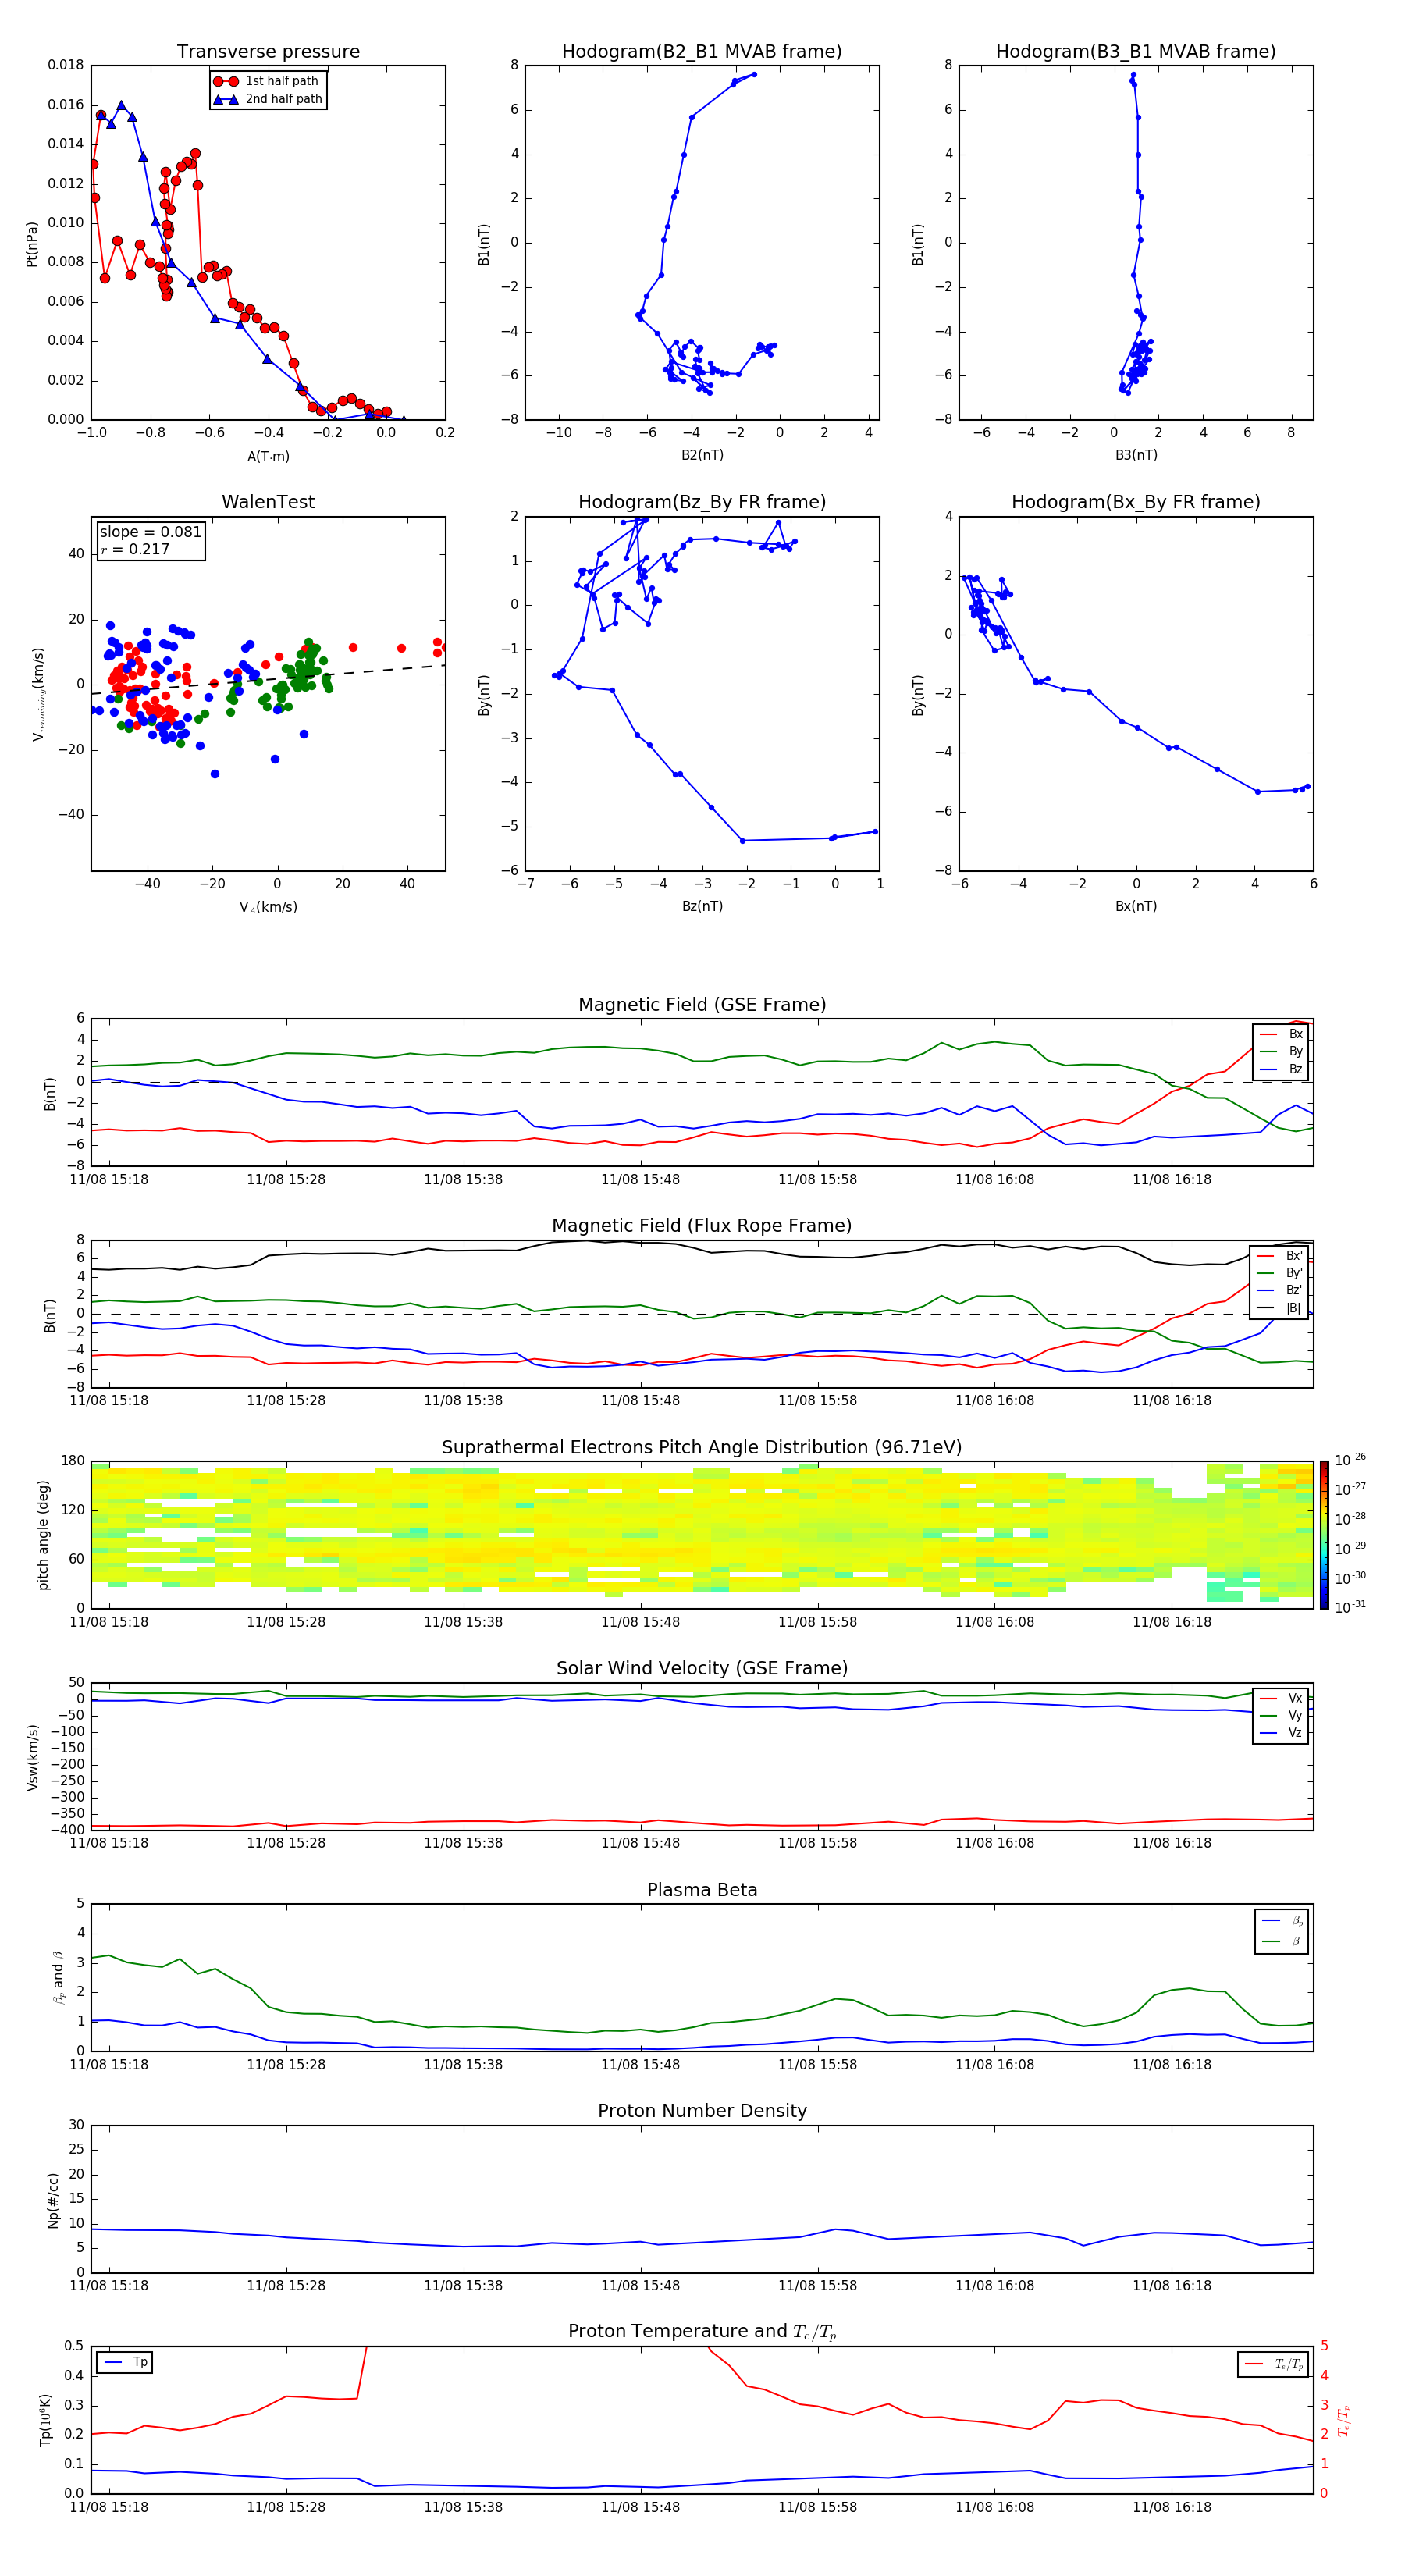Viewport: 1405px width, 2576px height.
Task: Click "11/08 15:48" under the Plasma Beta plot
Action: tap(640, 2065)
